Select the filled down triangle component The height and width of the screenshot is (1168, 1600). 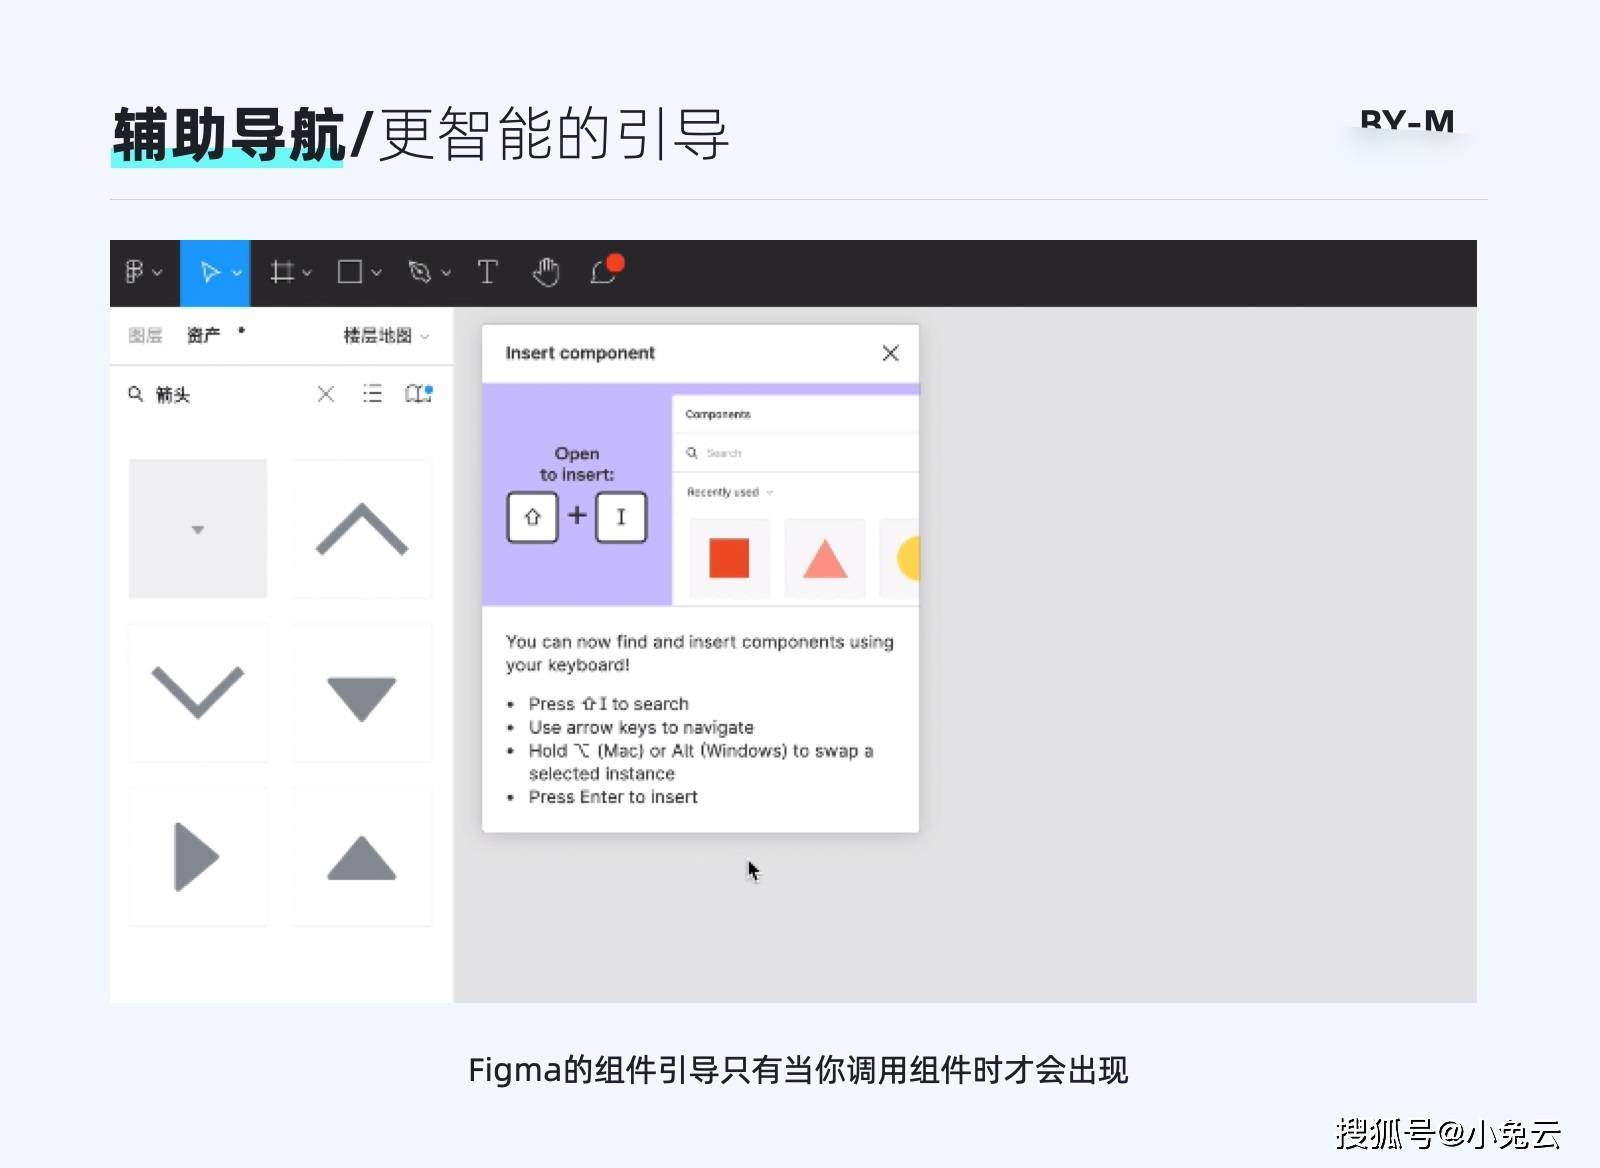click(362, 692)
